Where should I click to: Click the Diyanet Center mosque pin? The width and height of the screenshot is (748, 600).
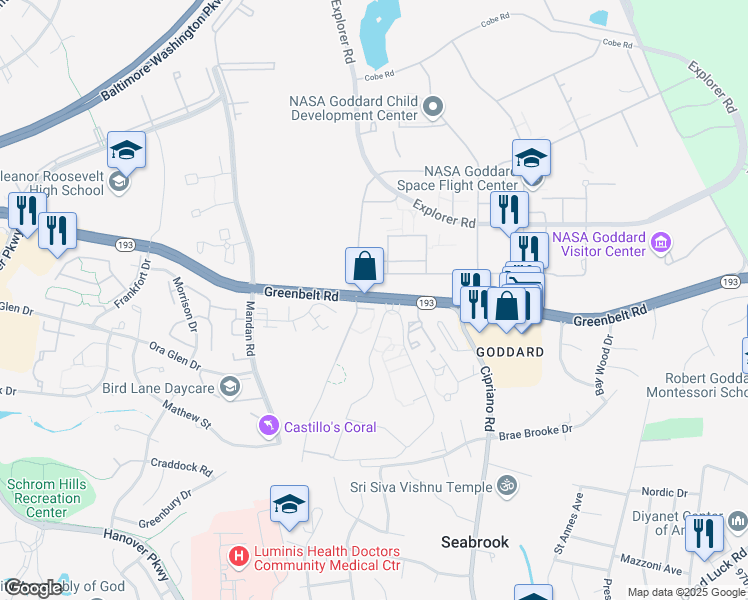738,522
